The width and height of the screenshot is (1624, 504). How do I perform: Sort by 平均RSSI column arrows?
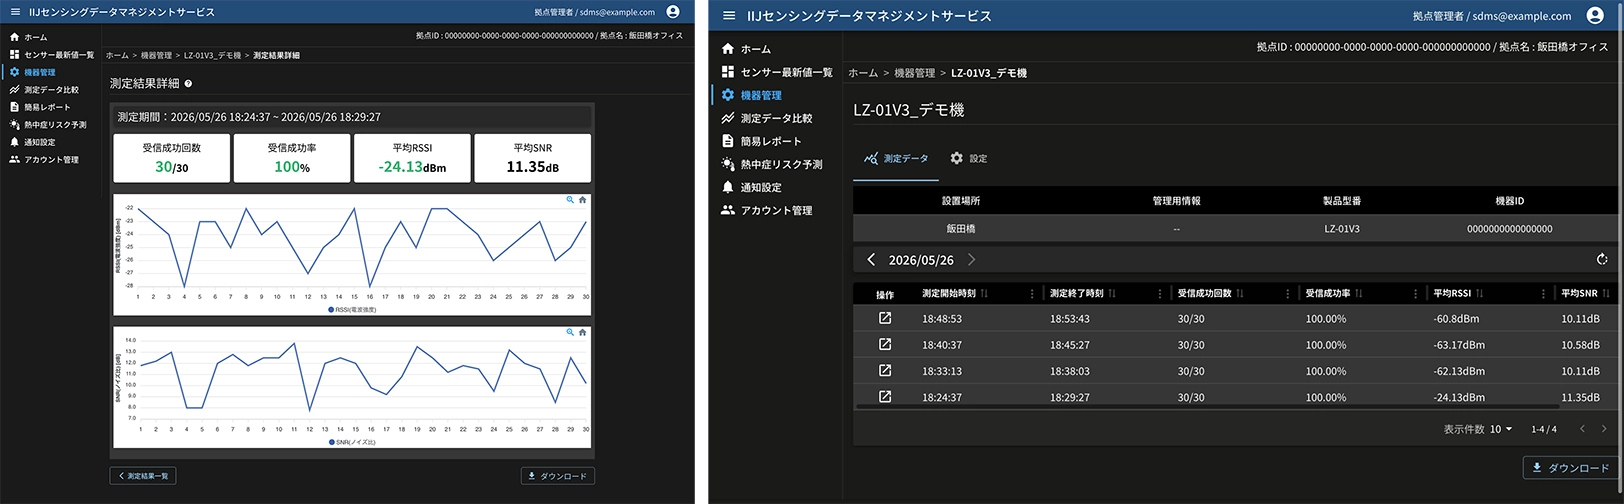pyautogui.click(x=1480, y=293)
